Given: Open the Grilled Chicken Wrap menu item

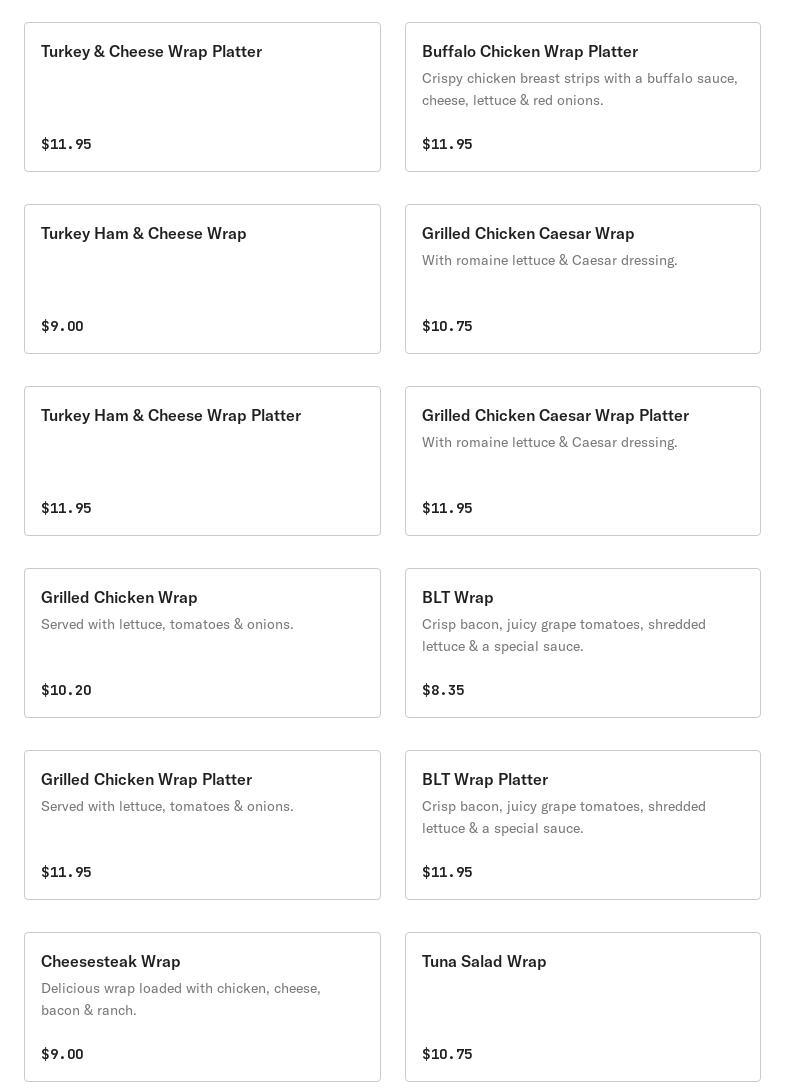Looking at the screenshot, I should pyautogui.click(x=202, y=643).
